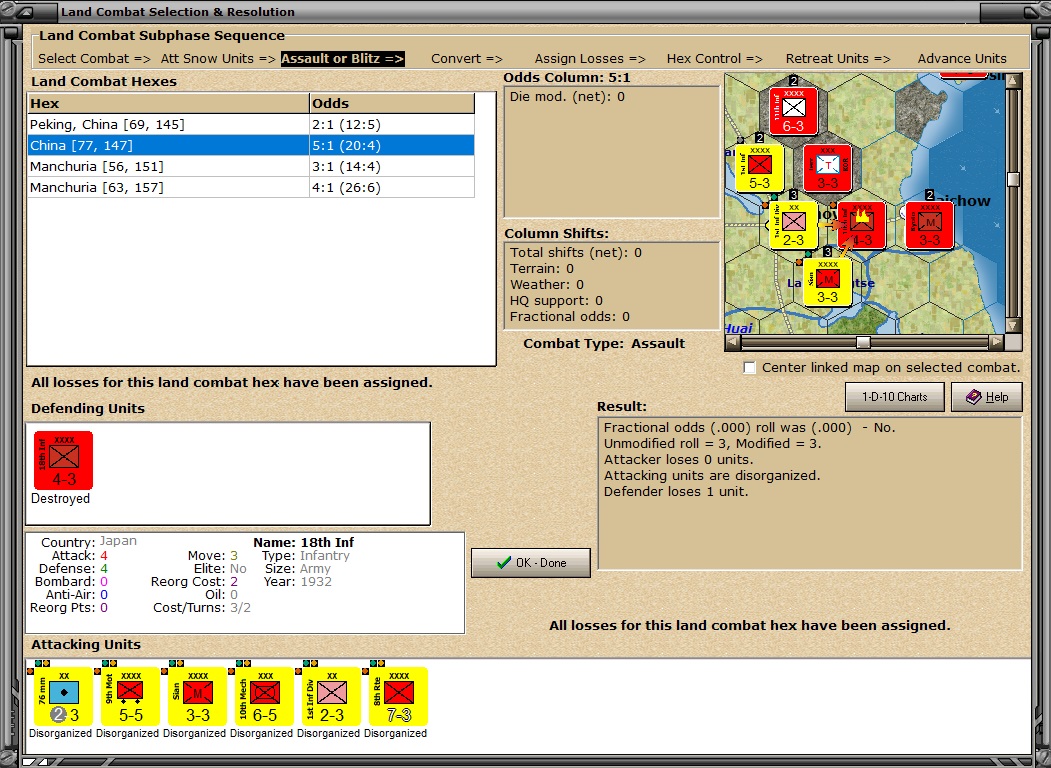Click the 11th Inf 6-3 counter on map
1051x768 pixels.
point(793,111)
